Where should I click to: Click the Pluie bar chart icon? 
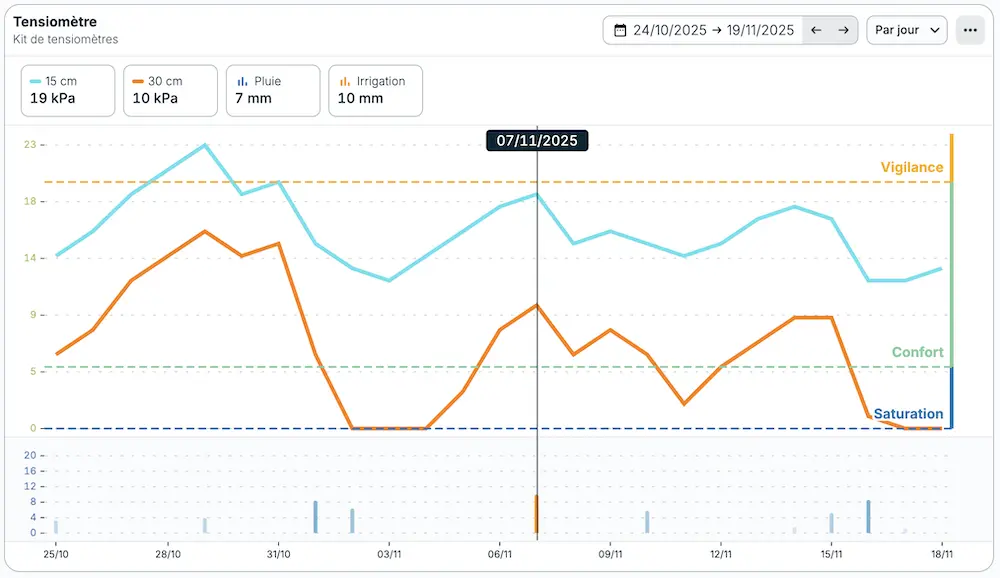coord(242,81)
